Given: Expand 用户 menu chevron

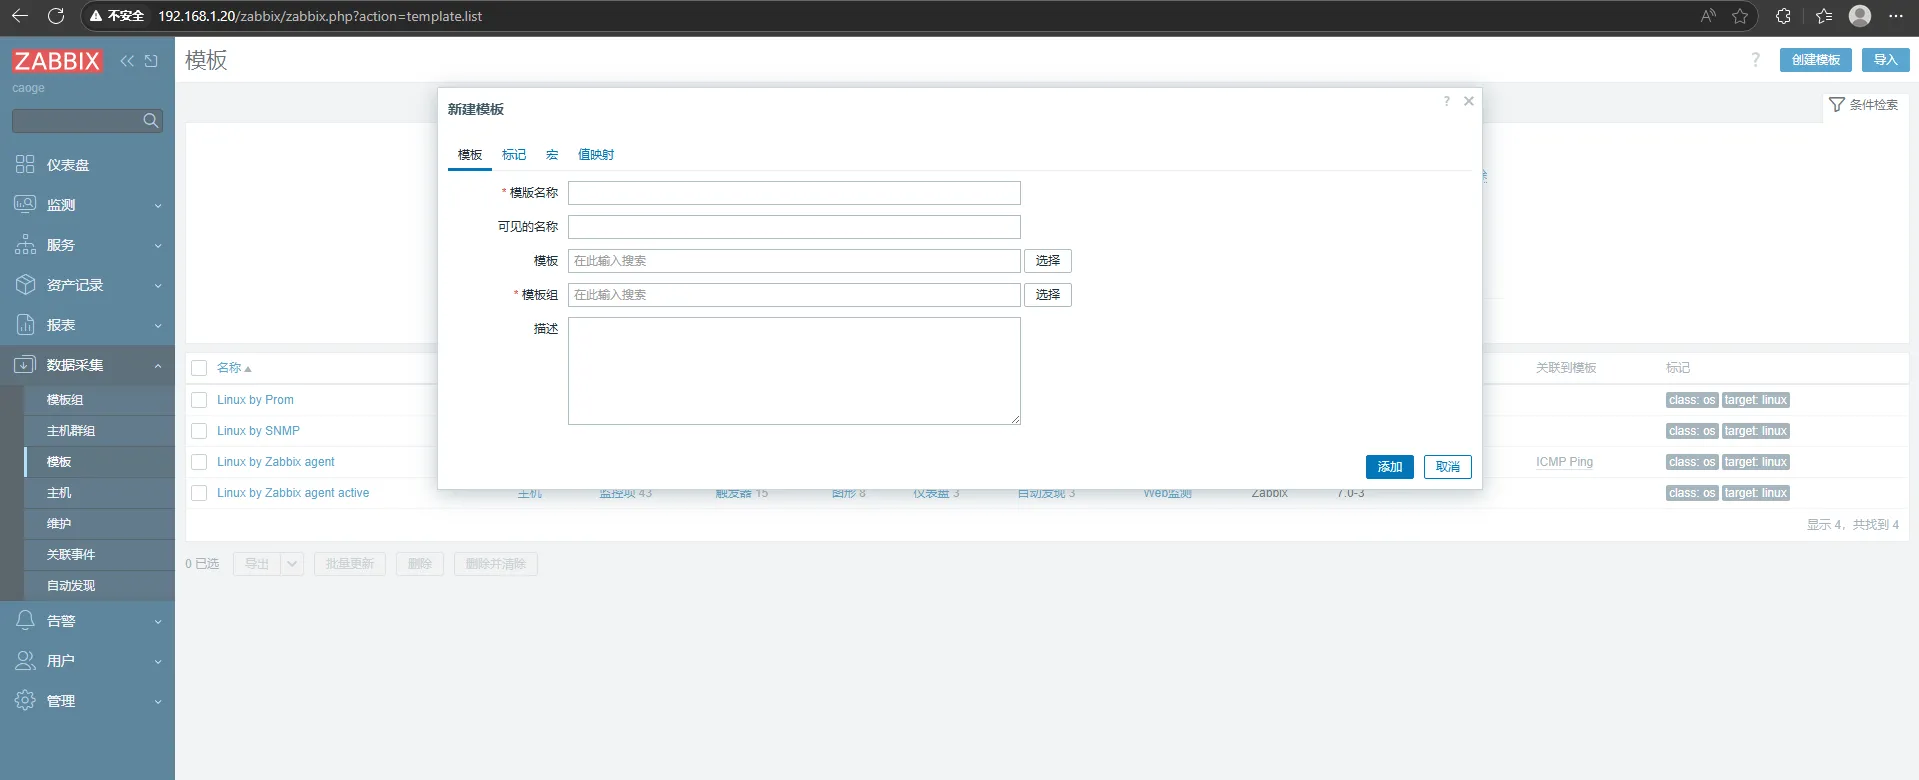Looking at the screenshot, I should point(158,662).
